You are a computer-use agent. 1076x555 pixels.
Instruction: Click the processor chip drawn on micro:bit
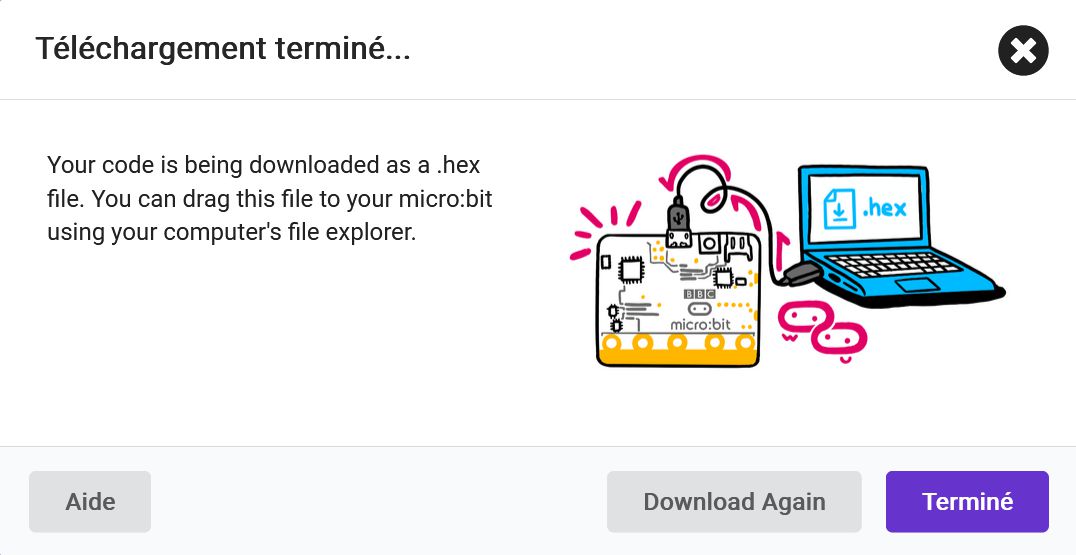tap(631, 270)
